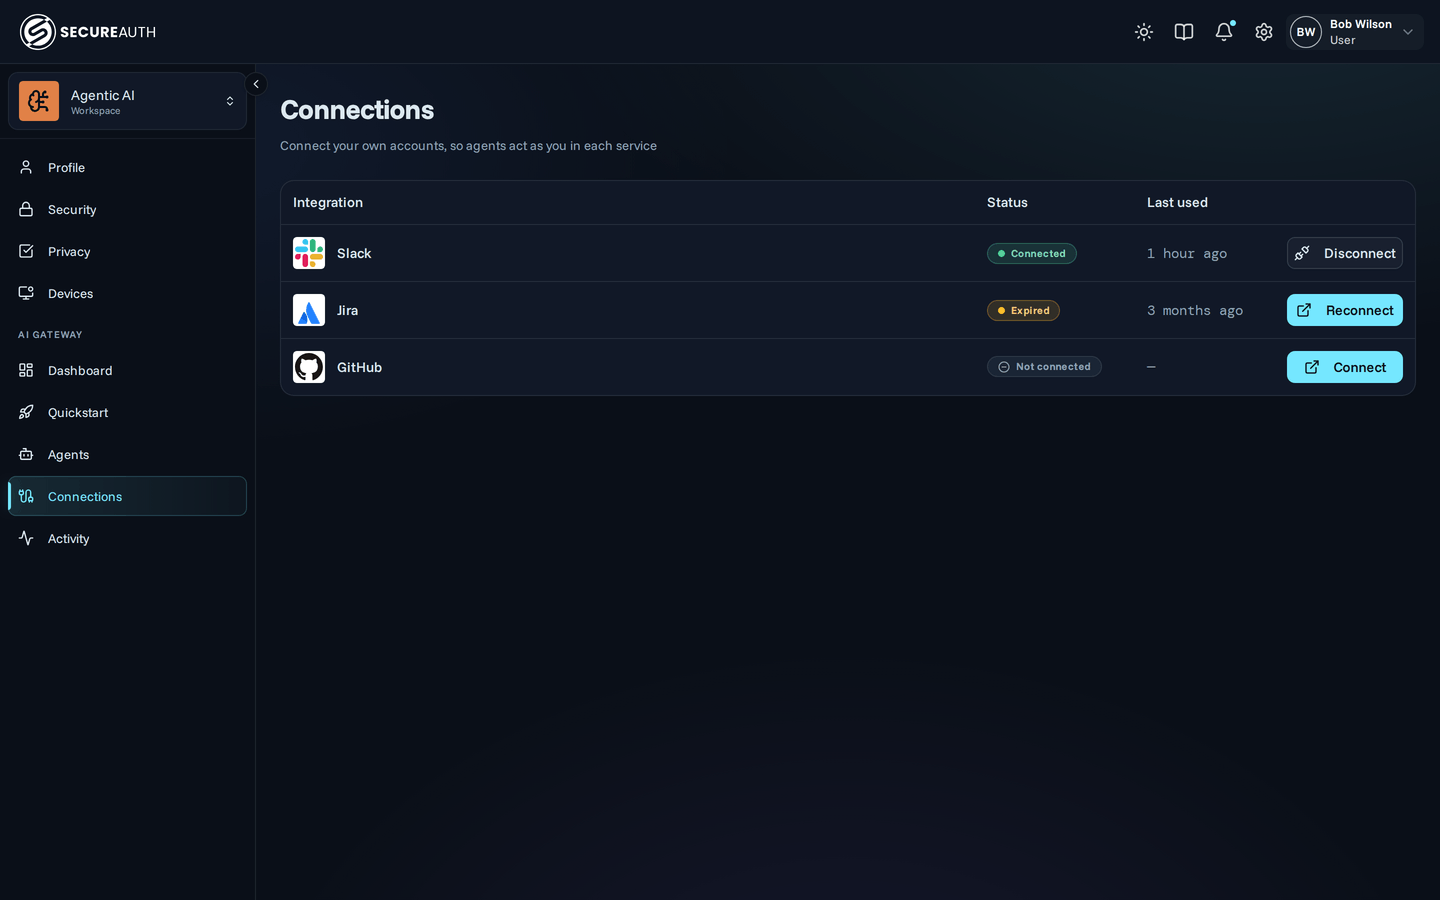Click the Not connected badge for GitHub
The width and height of the screenshot is (1440, 900).
(1044, 367)
